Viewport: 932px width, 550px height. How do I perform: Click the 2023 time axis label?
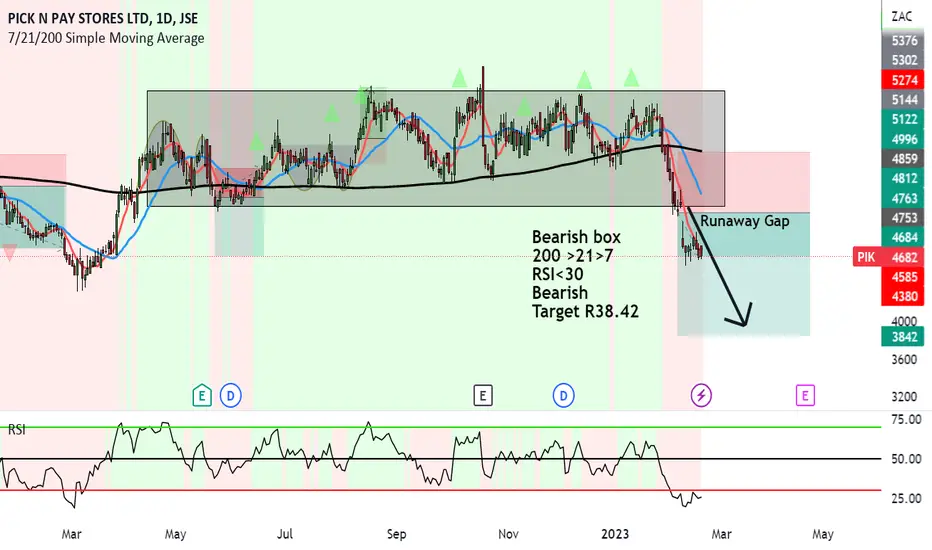tap(615, 534)
